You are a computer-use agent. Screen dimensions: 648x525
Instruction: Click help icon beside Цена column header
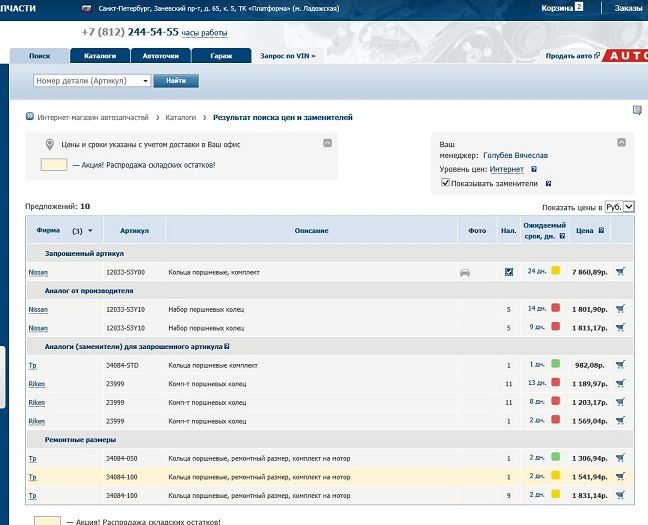tap(600, 231)
